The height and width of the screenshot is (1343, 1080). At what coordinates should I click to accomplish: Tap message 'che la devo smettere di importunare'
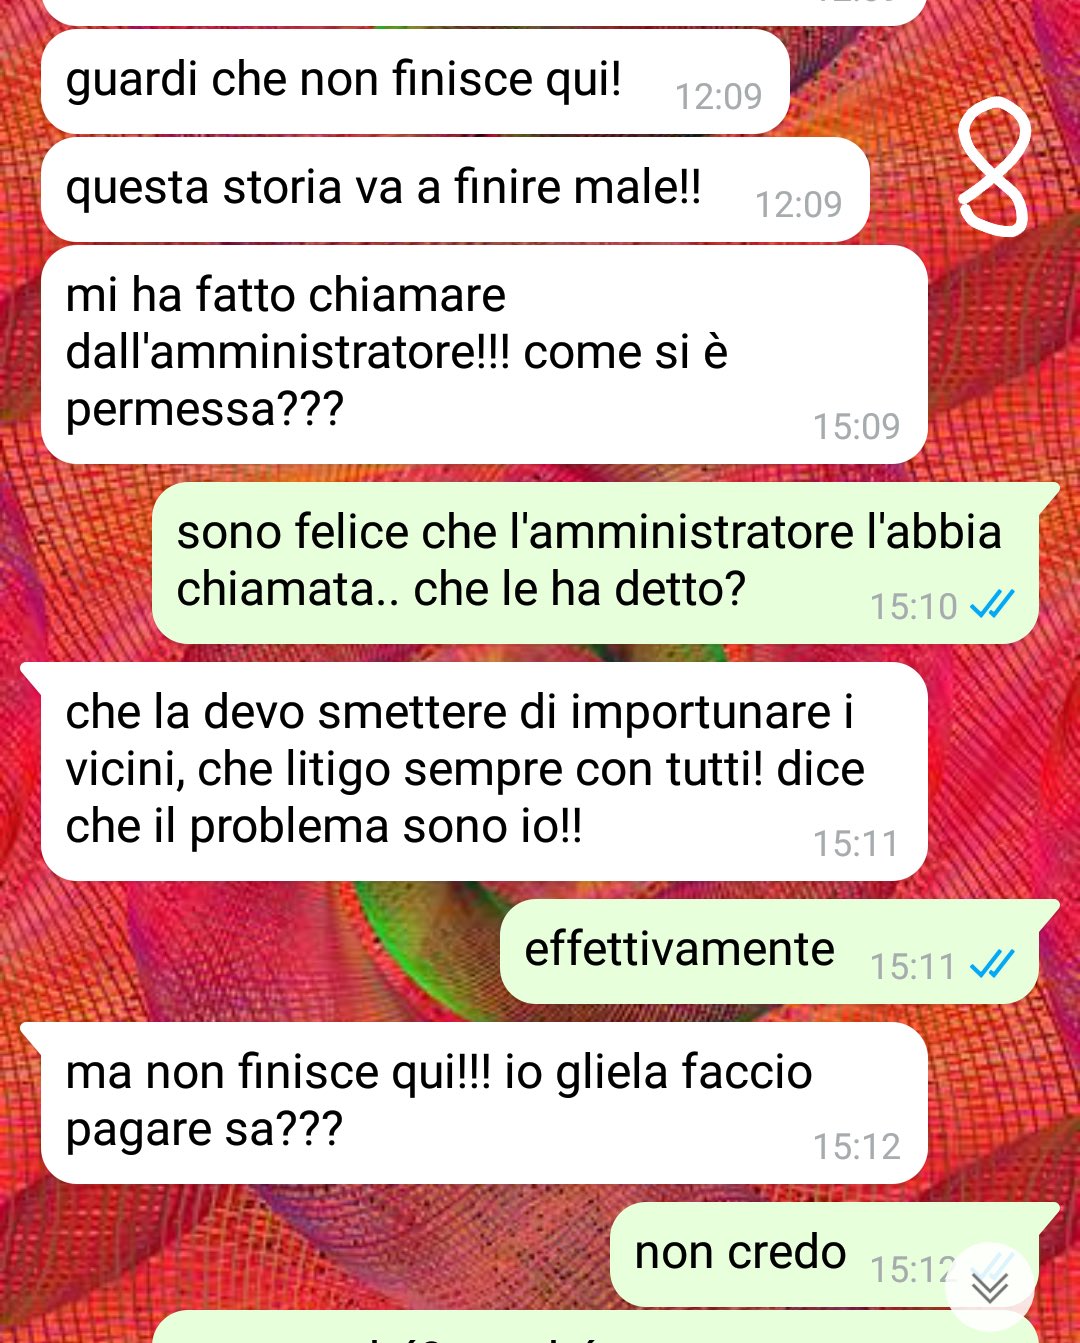[484, 771]
